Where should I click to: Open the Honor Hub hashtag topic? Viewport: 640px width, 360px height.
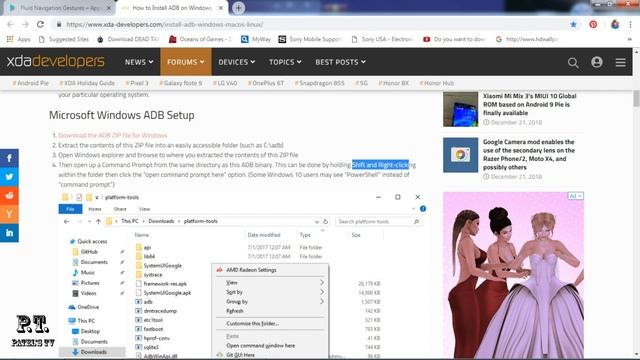(x=437, y=83)
